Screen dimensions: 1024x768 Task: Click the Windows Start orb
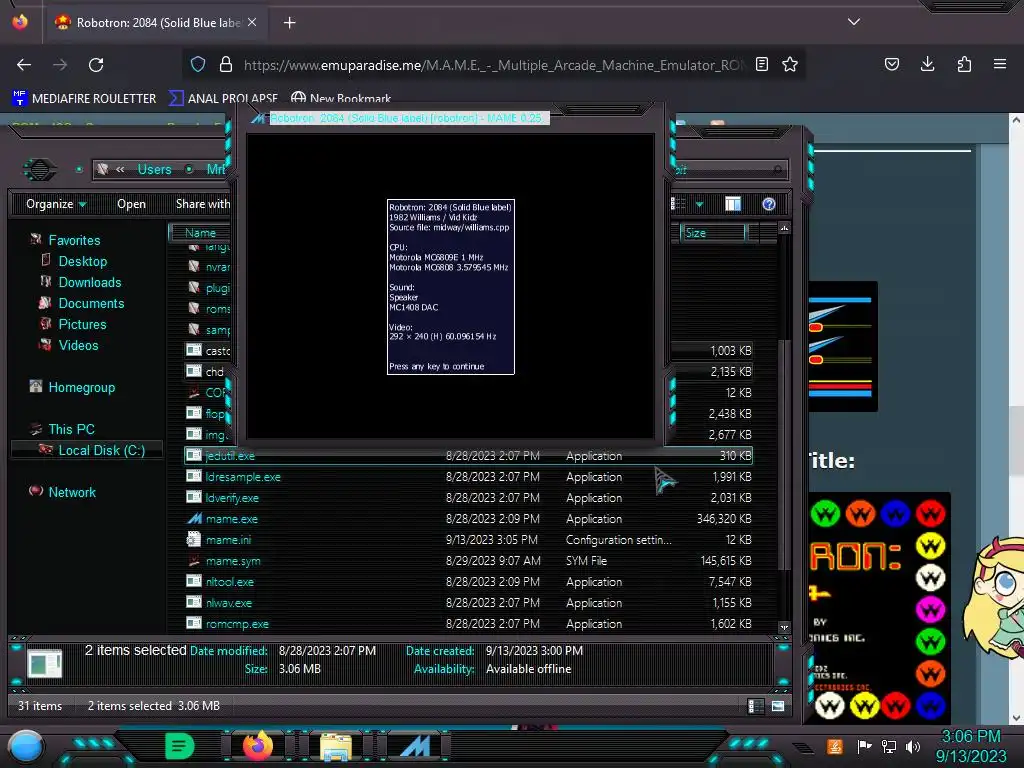point(26,746)
